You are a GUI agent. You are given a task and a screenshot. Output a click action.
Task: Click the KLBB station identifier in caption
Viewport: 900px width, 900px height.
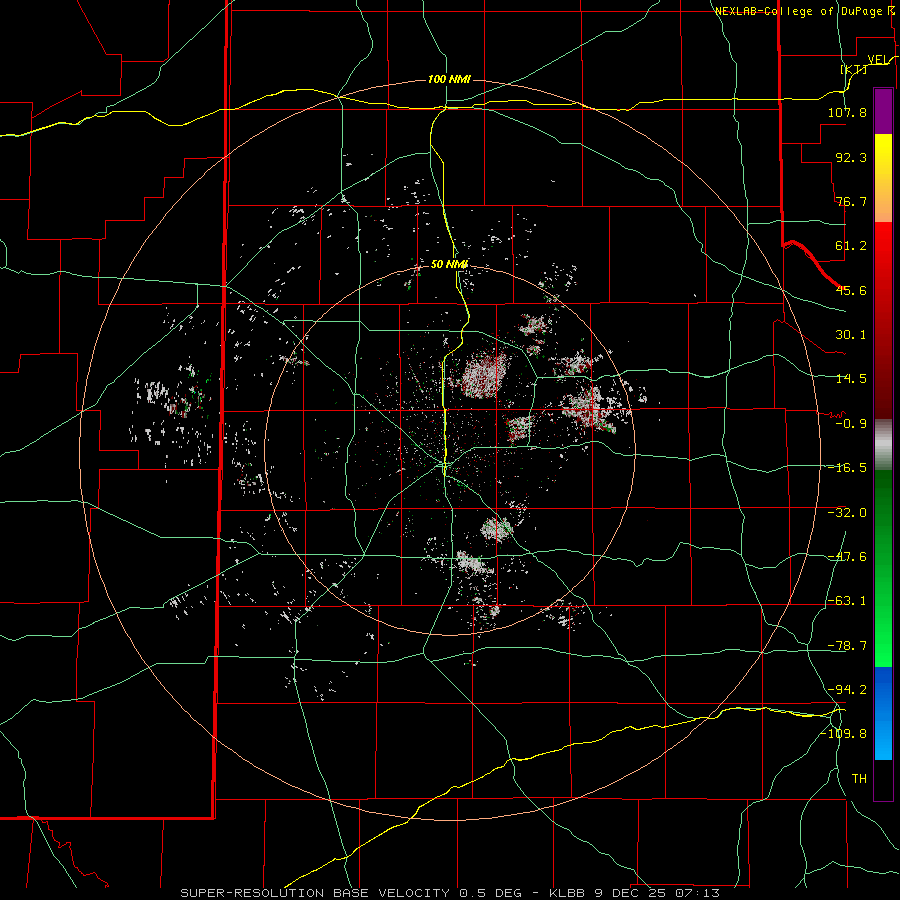tap(569, 893)
